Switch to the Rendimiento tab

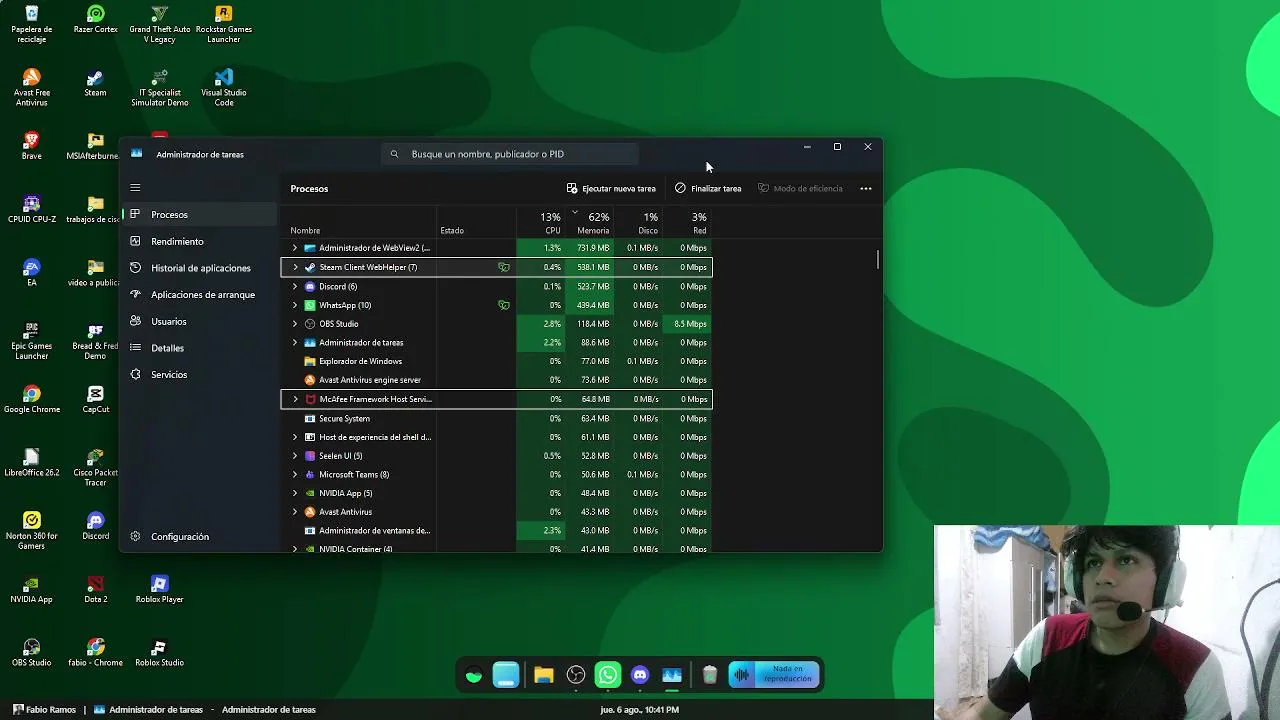tap(199, 241)
